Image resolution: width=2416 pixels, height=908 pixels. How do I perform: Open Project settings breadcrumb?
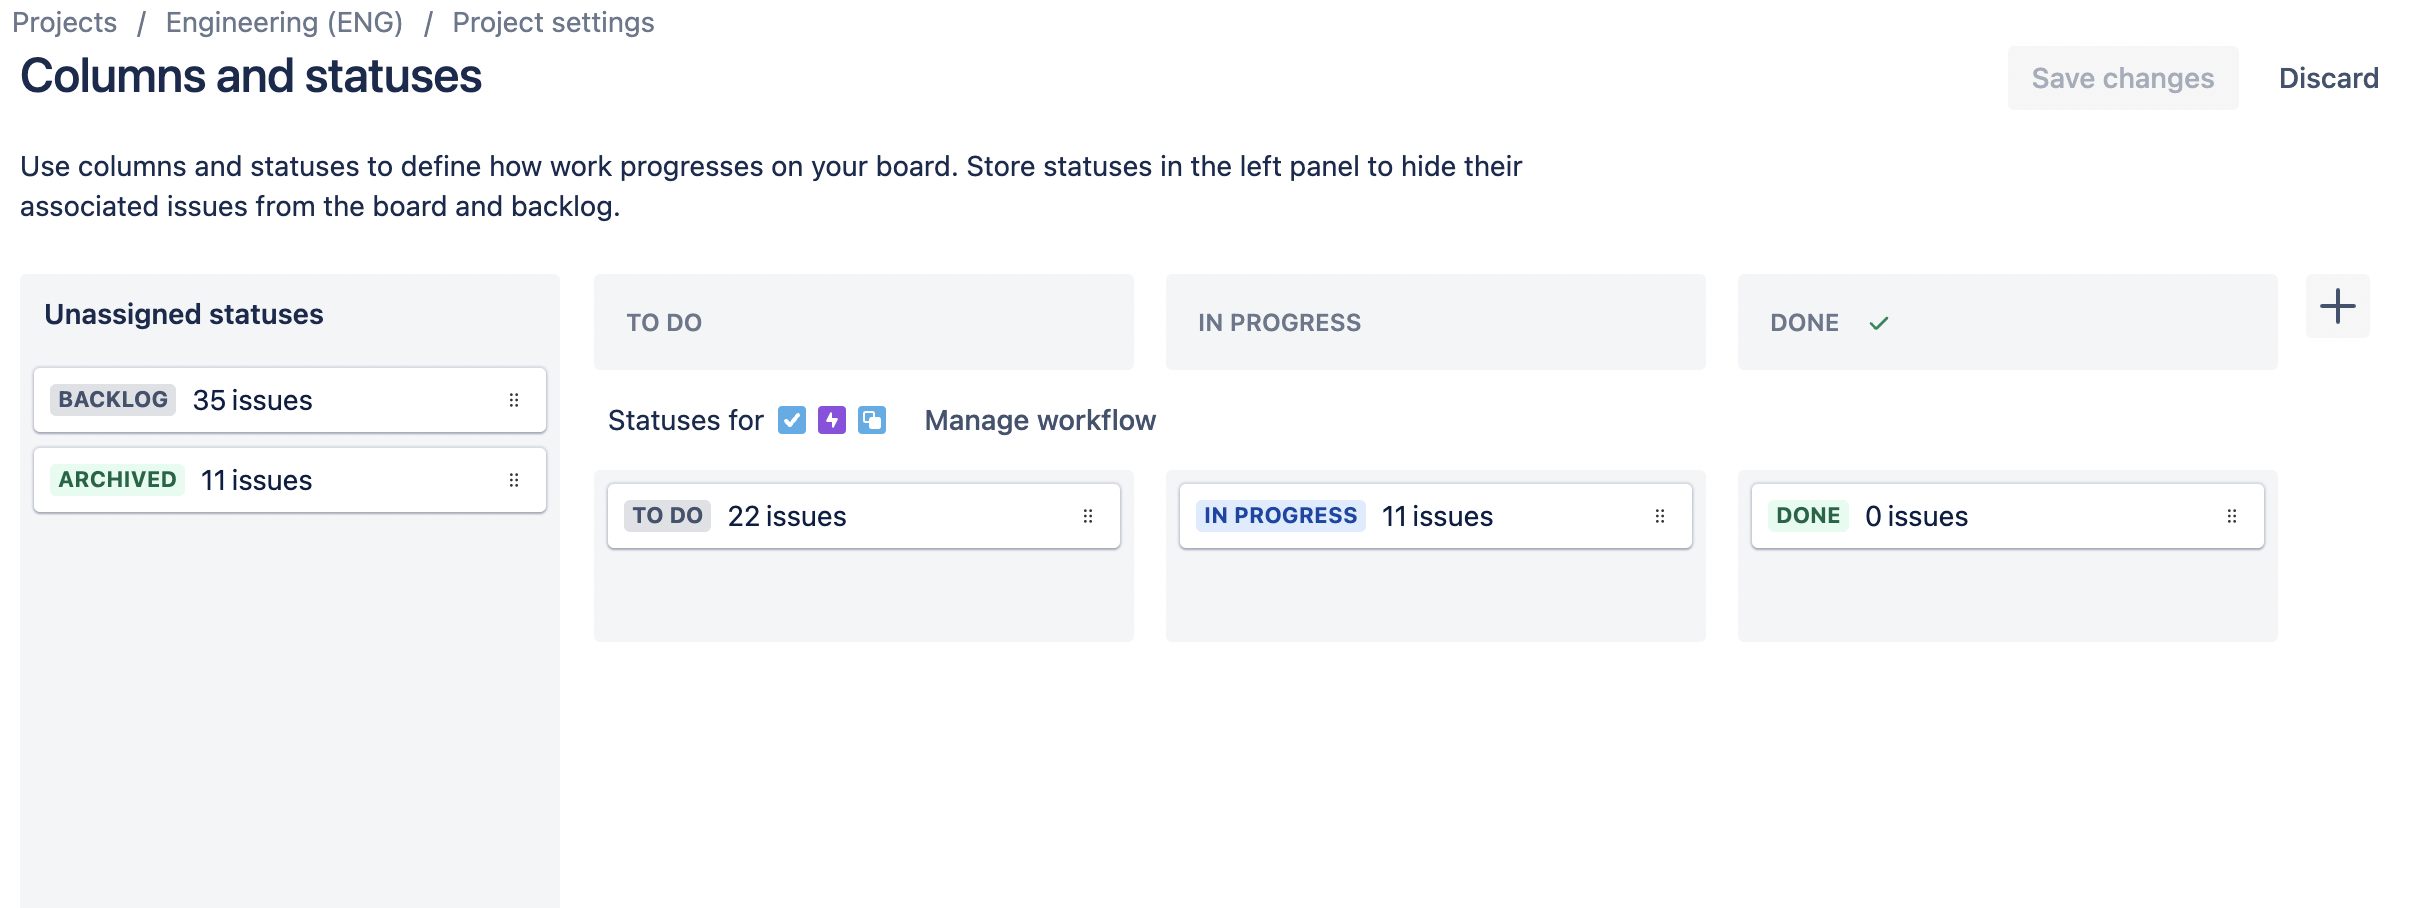[553, 22]
